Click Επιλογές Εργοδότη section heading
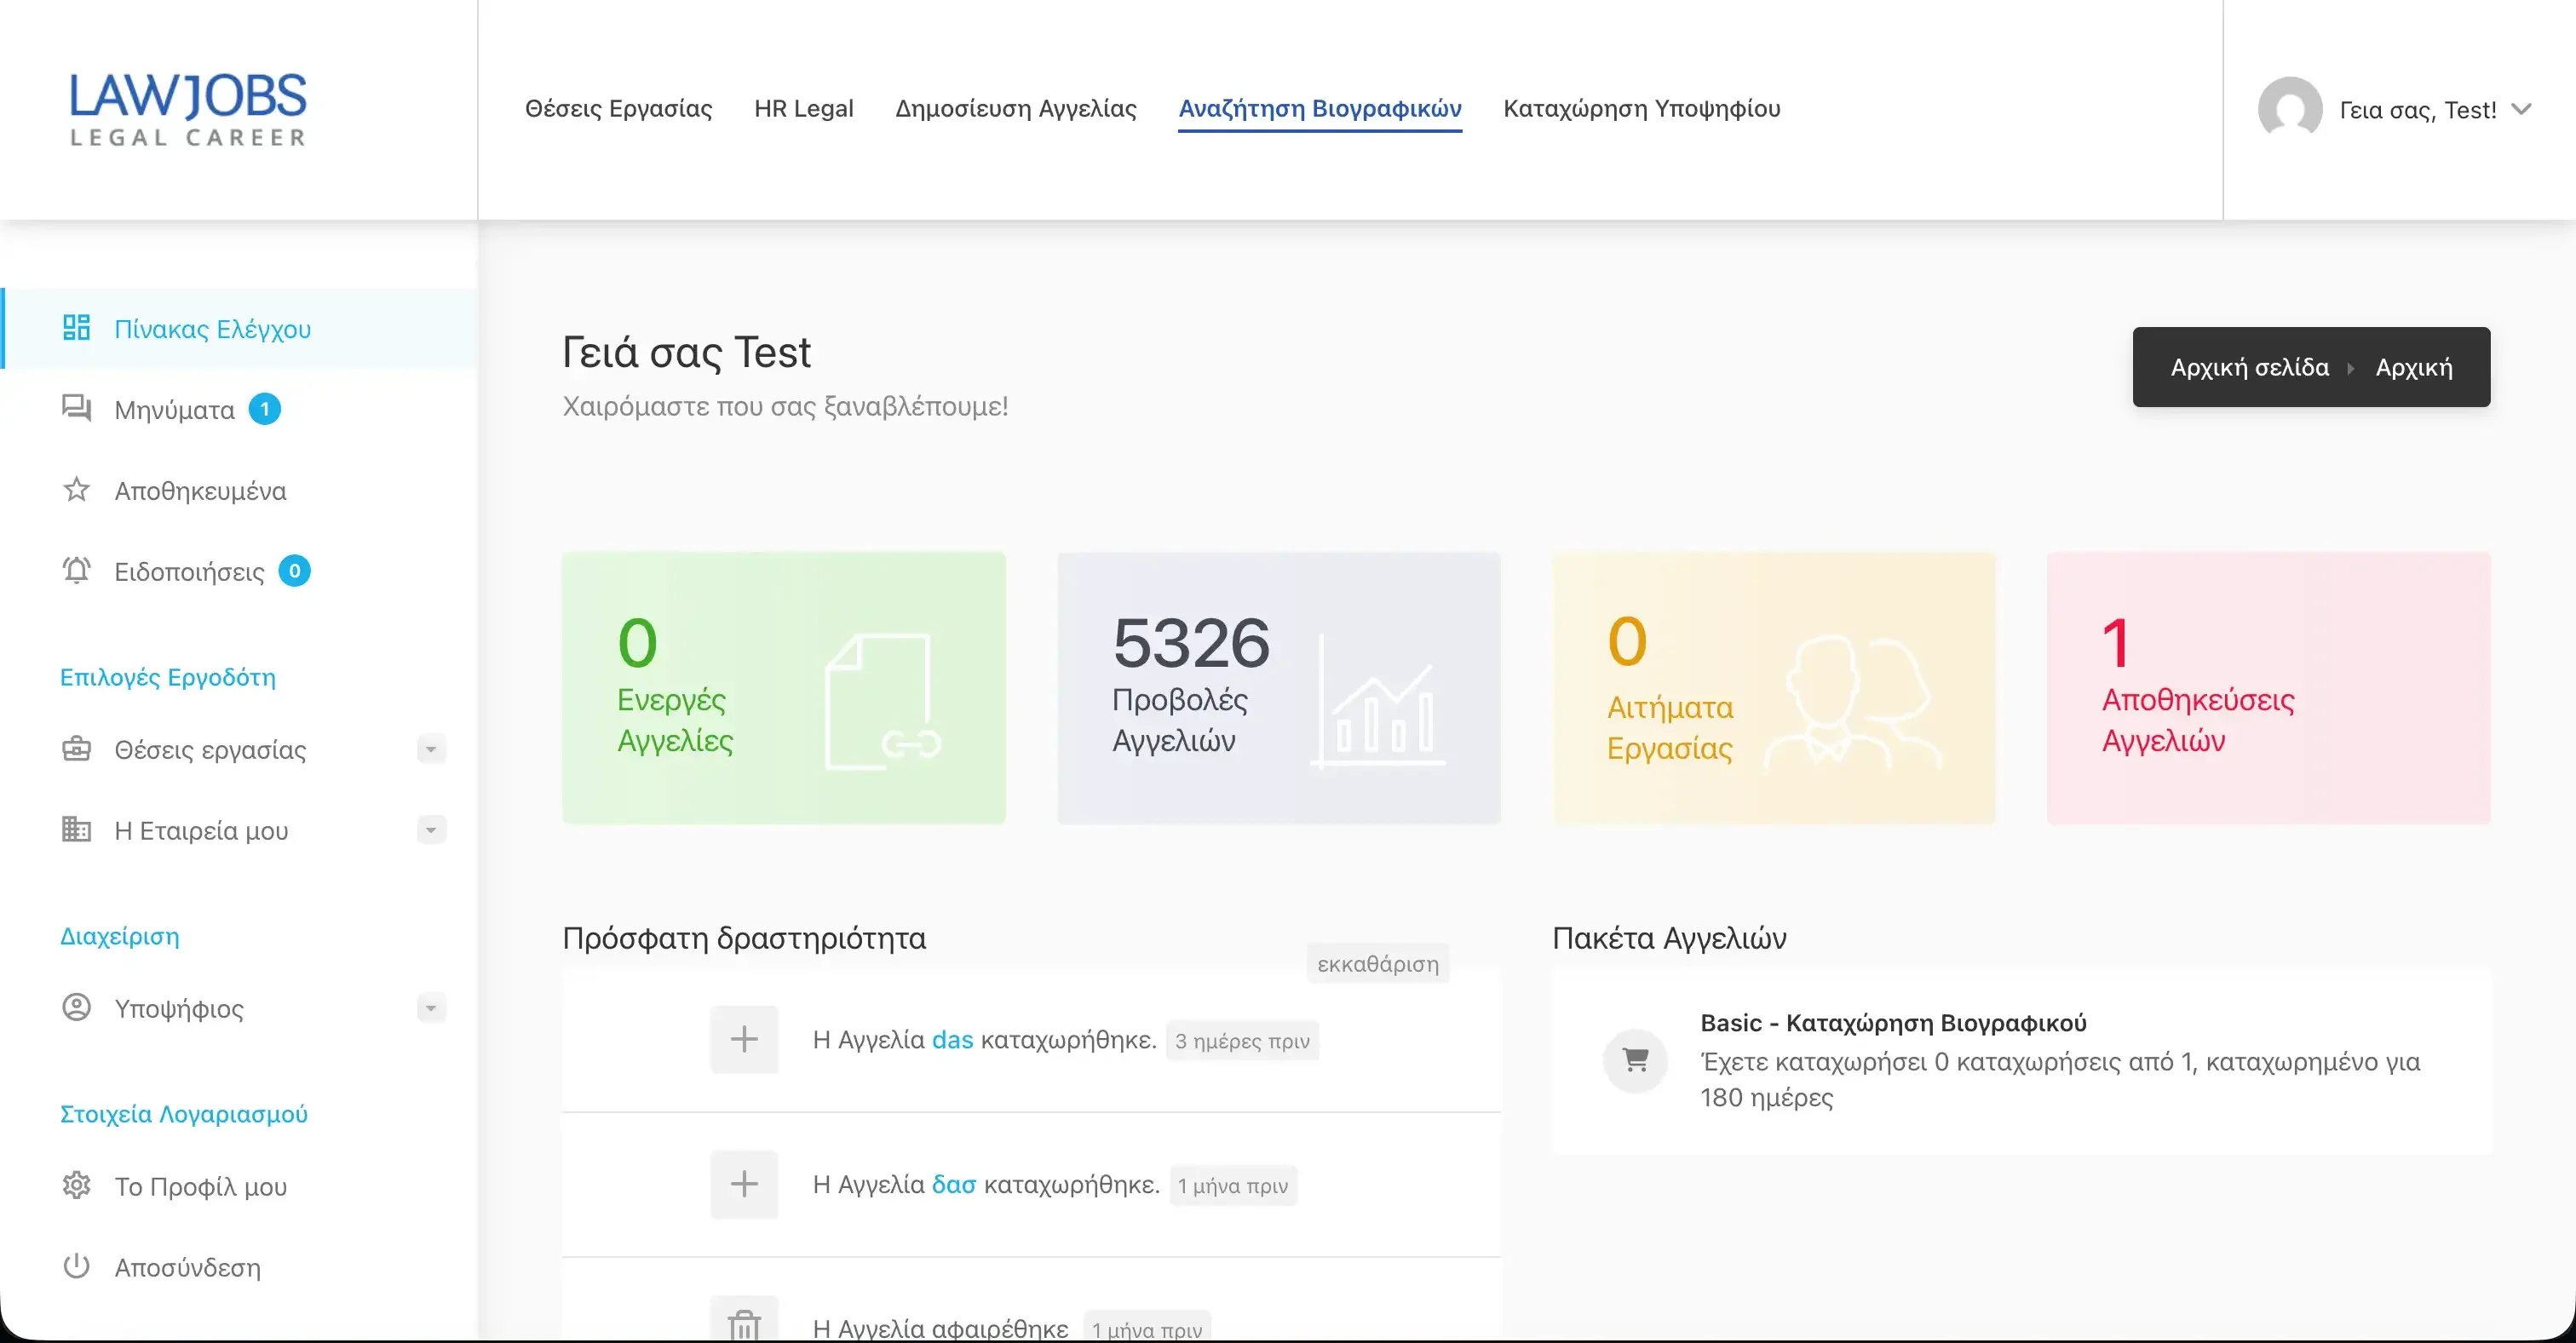 pos(168,677)
